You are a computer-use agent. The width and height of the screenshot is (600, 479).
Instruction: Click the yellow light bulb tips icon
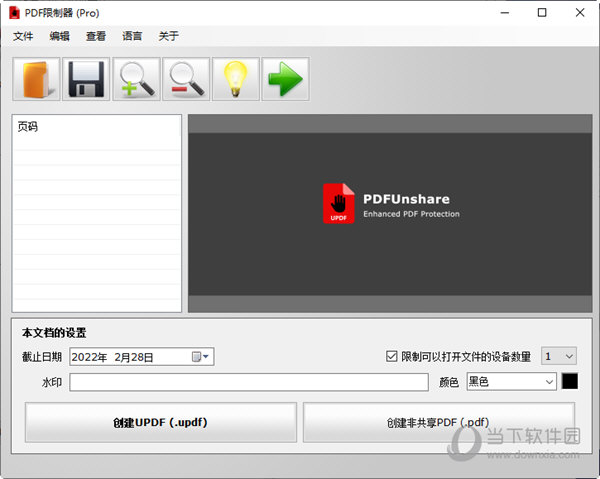tap(236, 79)
